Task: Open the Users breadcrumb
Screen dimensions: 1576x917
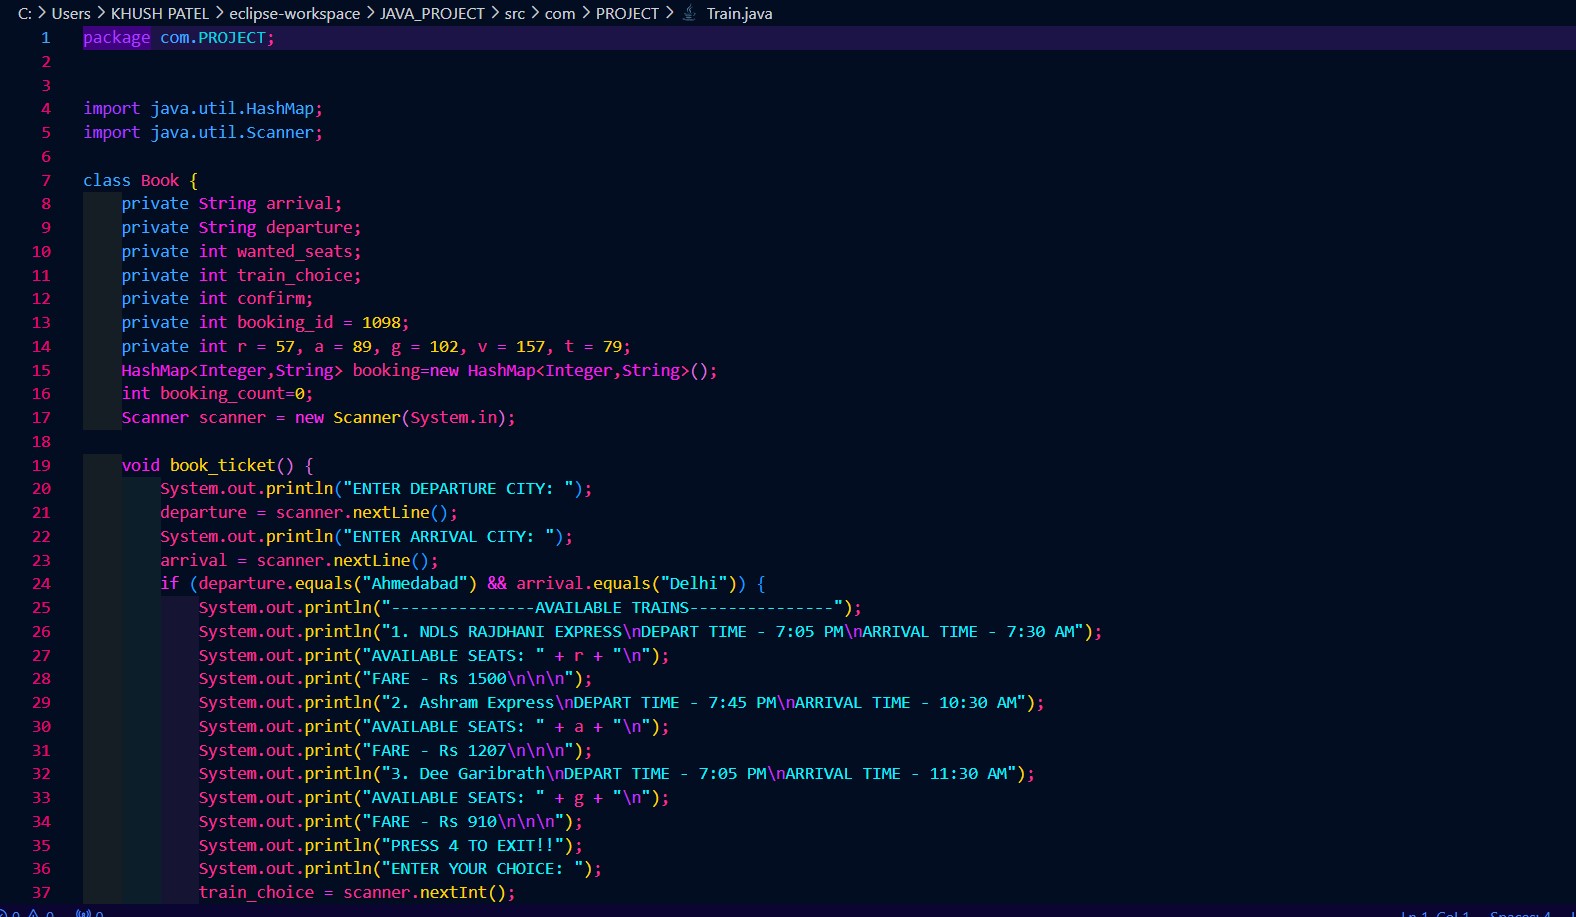Action: (71, 13)
